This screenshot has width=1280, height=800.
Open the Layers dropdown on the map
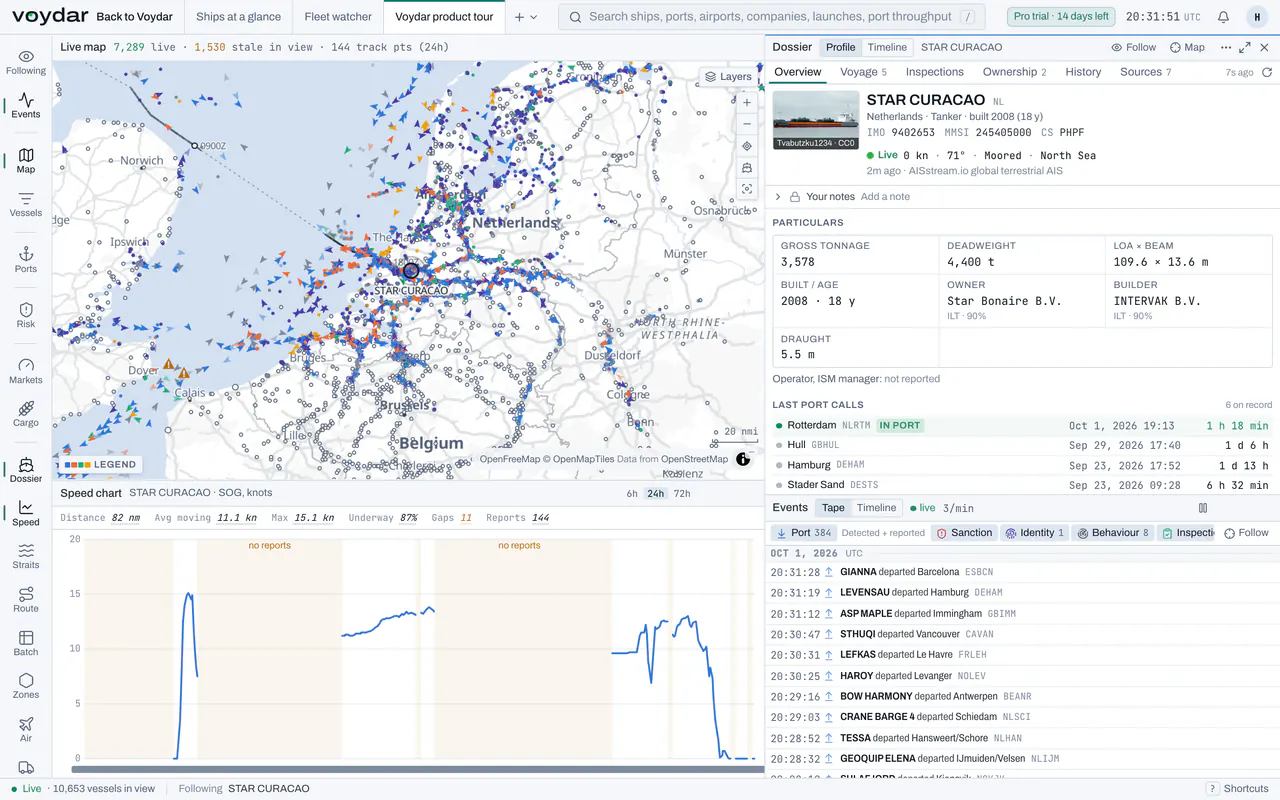728,77
